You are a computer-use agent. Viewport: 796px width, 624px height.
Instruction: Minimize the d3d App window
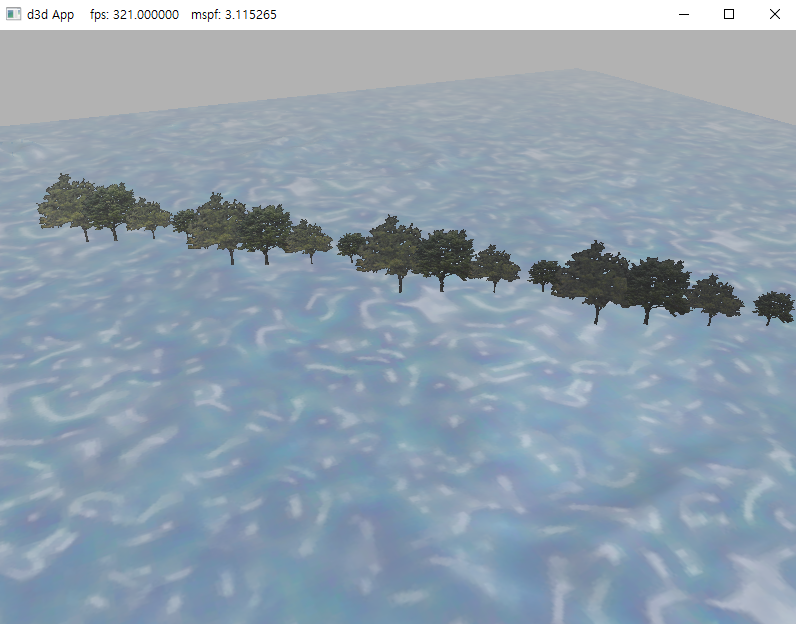684,14
